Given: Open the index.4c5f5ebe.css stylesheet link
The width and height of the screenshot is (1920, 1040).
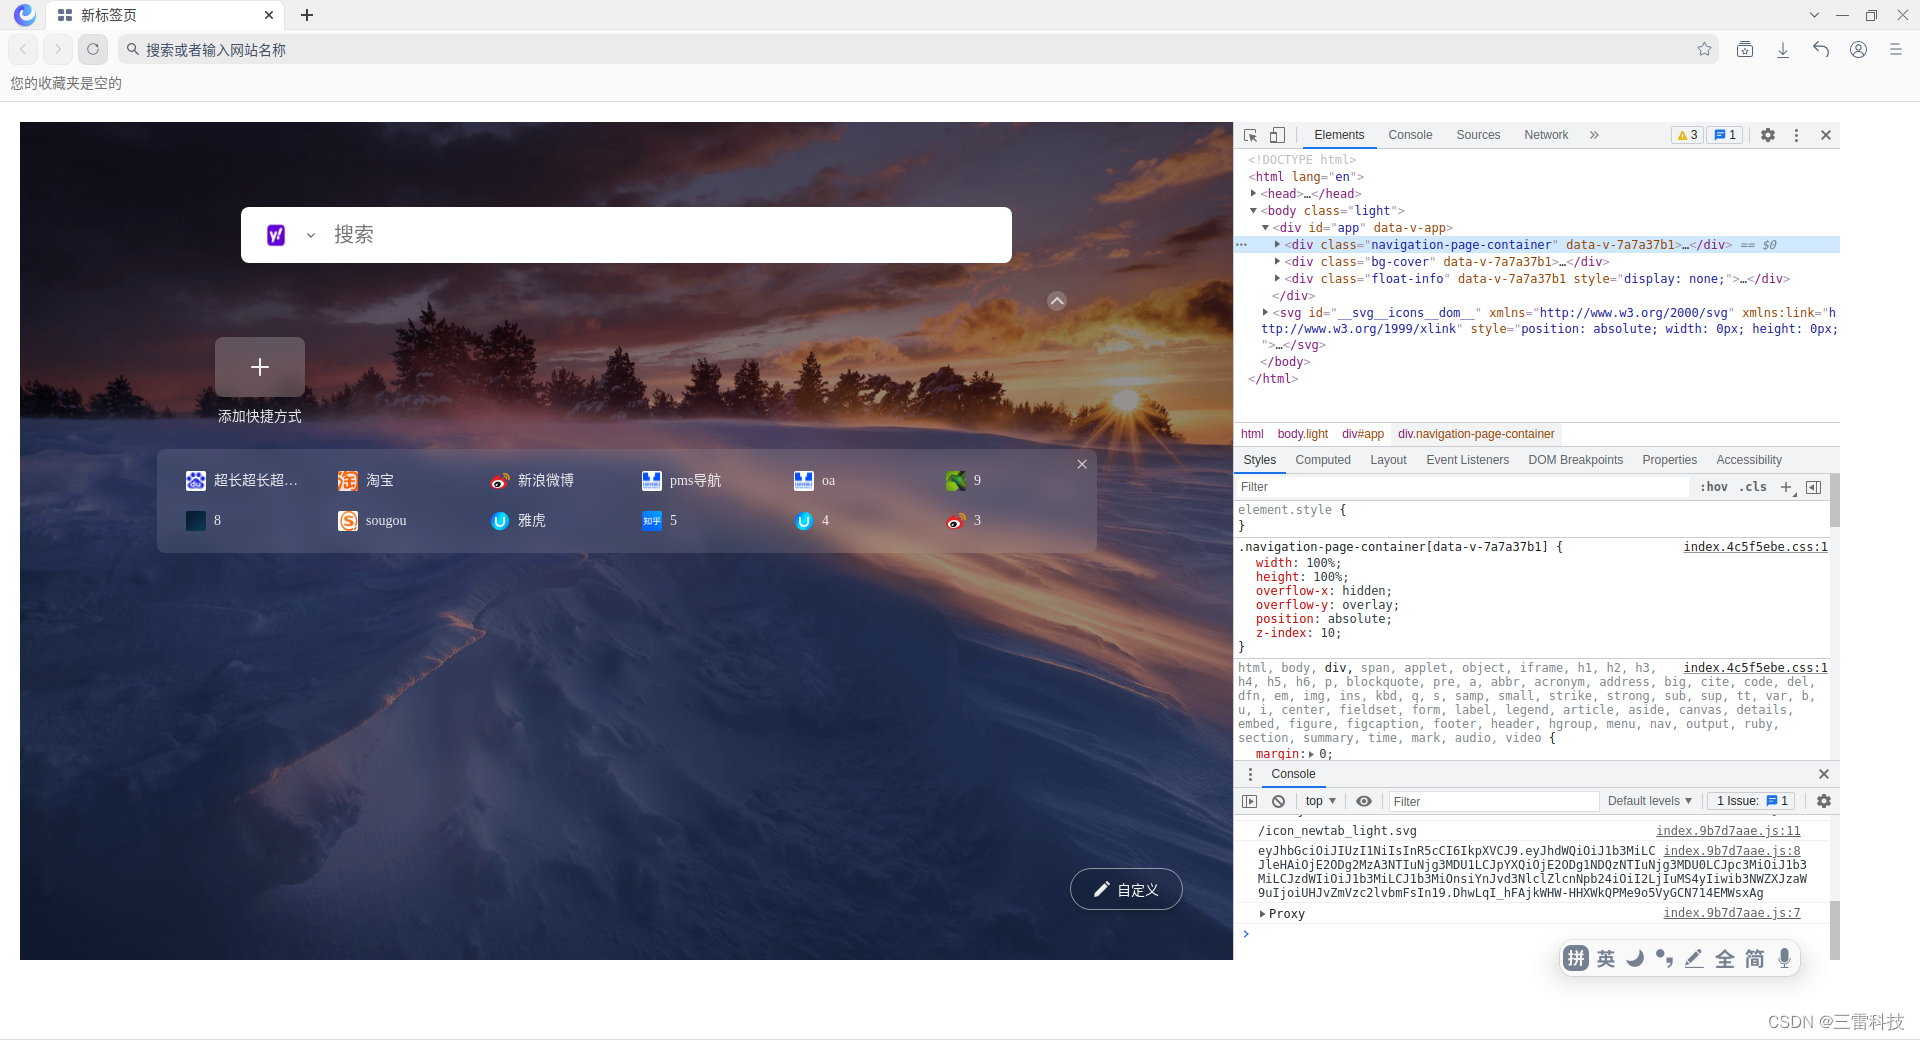Looking at the screenshot, I should pyautogui.click(x=1754, y=547).
